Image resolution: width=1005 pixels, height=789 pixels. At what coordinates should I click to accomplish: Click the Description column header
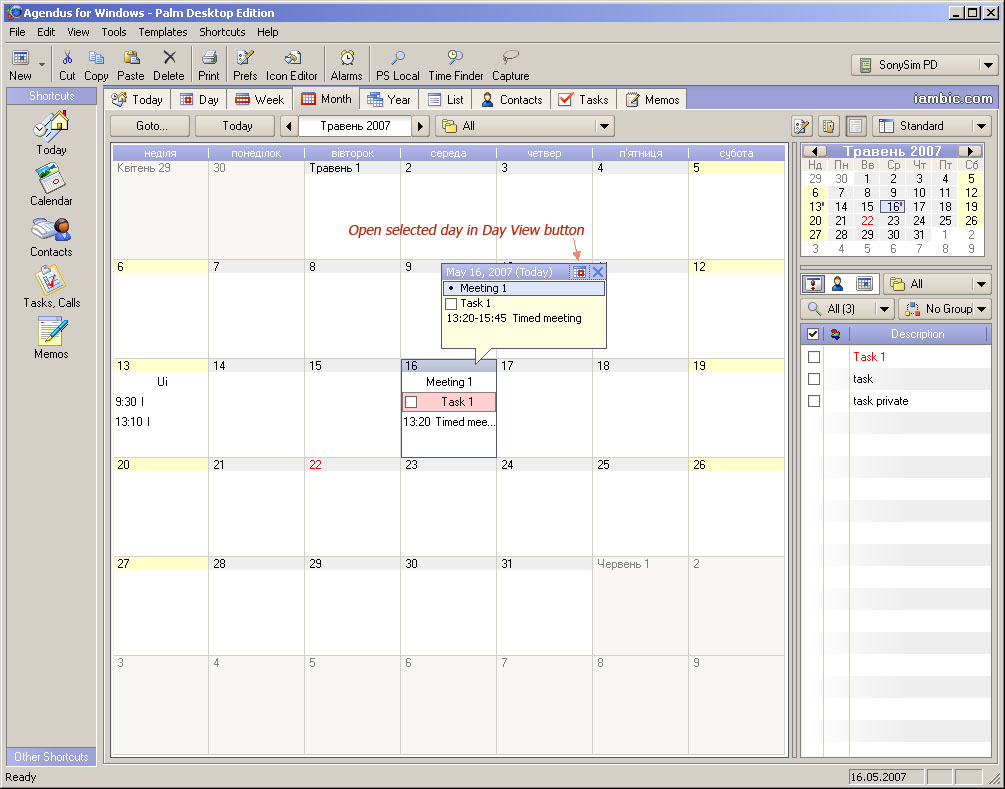click(x=917, y=334)
